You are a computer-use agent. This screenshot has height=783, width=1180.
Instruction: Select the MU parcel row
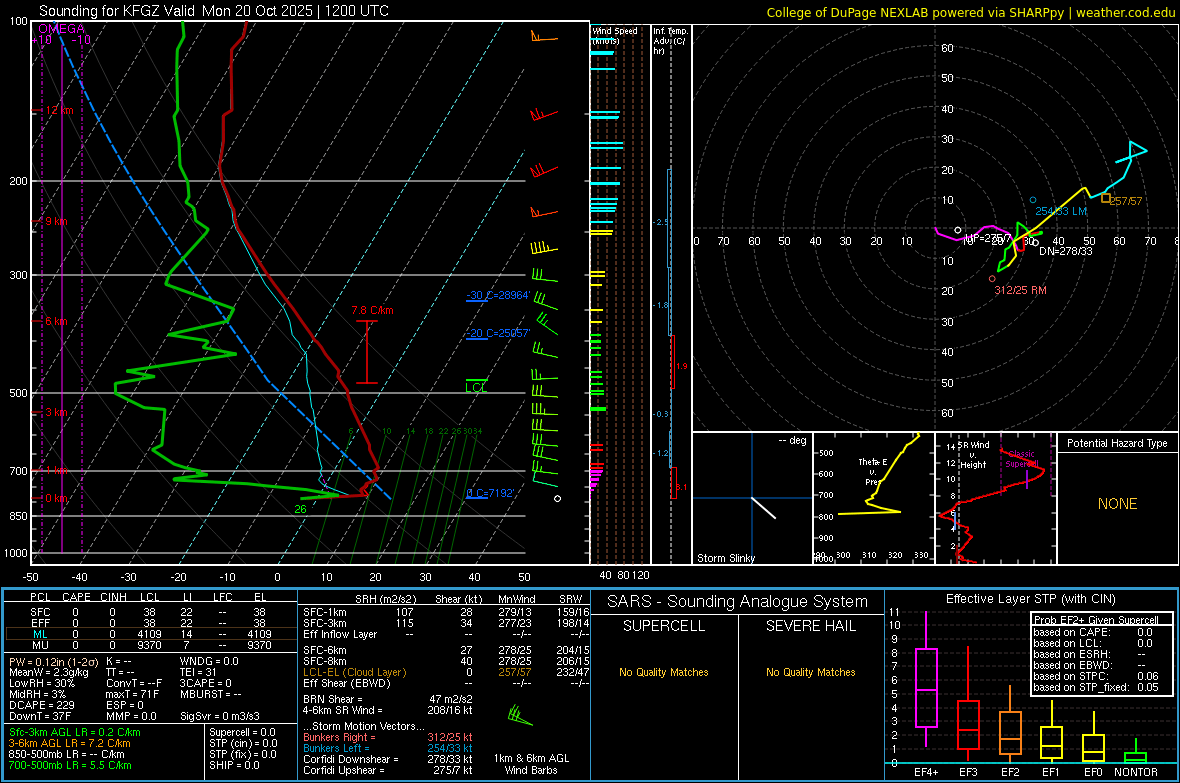click(x=149, y=644)
